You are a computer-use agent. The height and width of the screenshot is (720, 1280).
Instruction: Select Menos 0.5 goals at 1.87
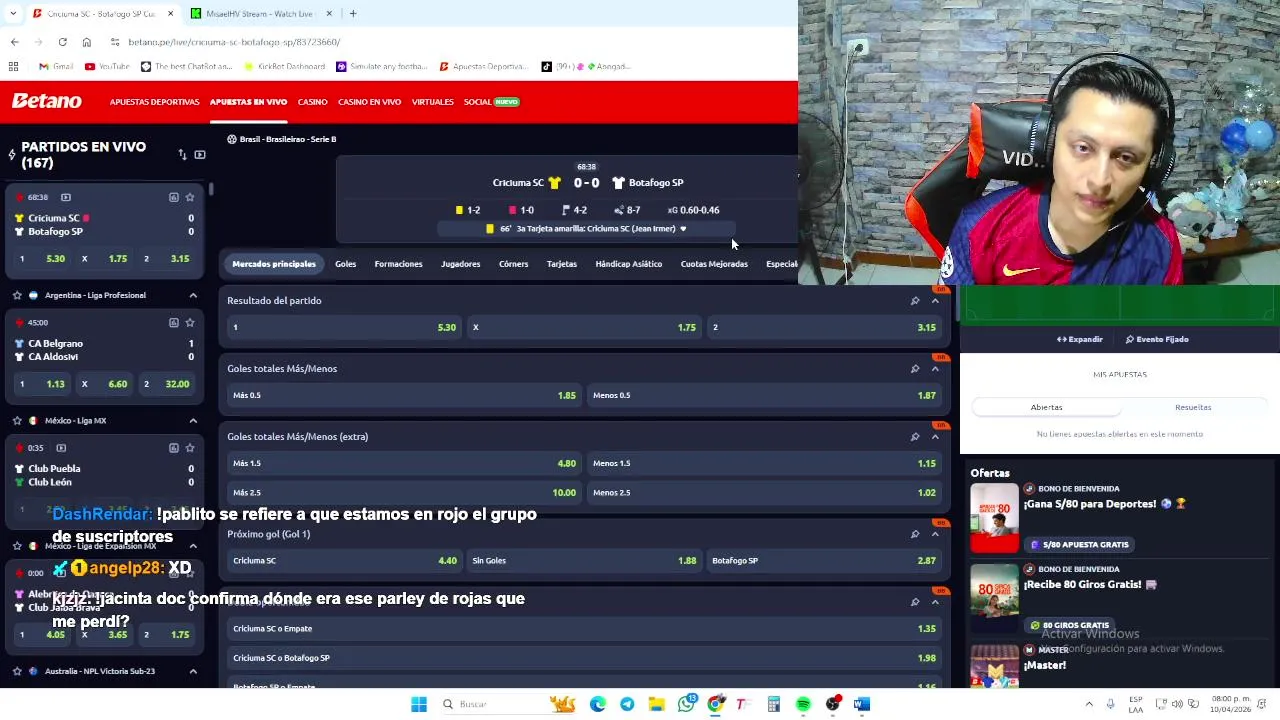(x=764, y=395)
